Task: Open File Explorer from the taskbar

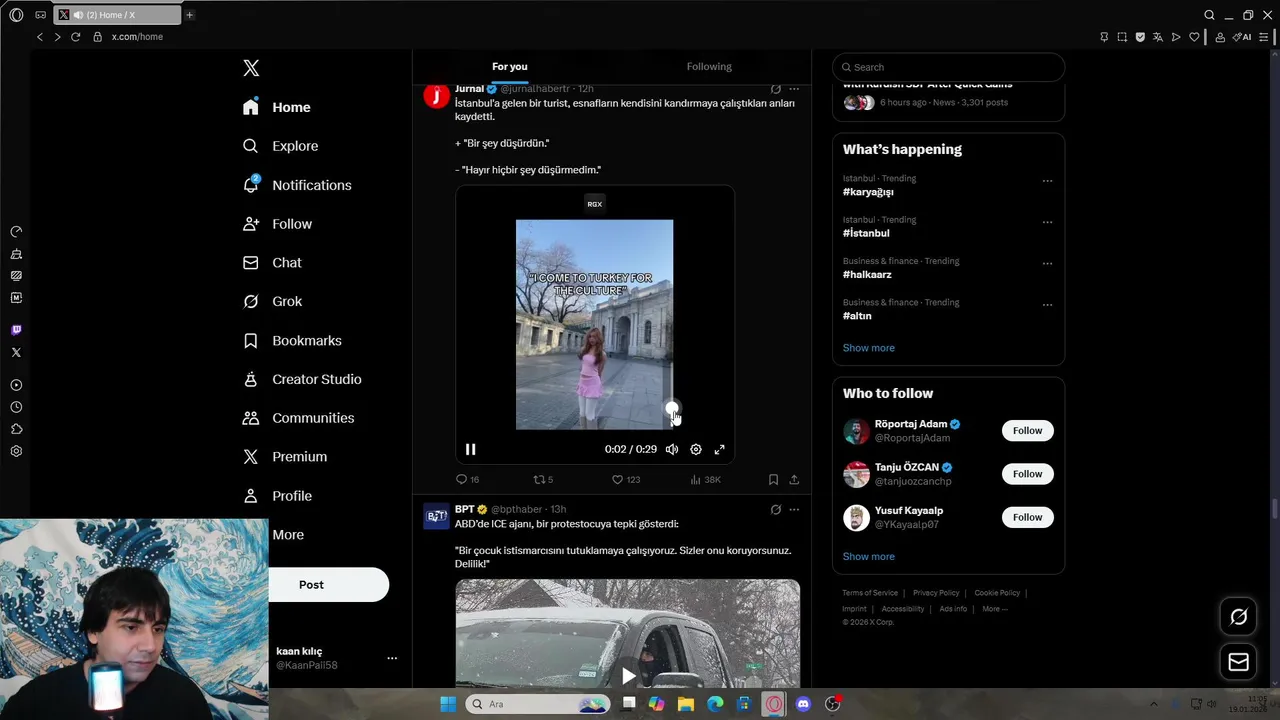Action: [685, 704]
